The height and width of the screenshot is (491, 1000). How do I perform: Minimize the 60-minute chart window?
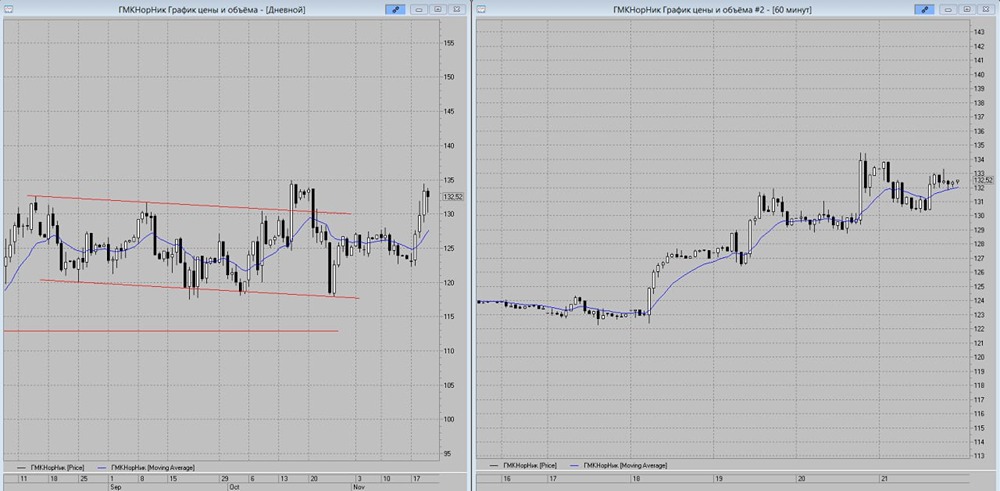pyautogui.click(x=948, y=10)
